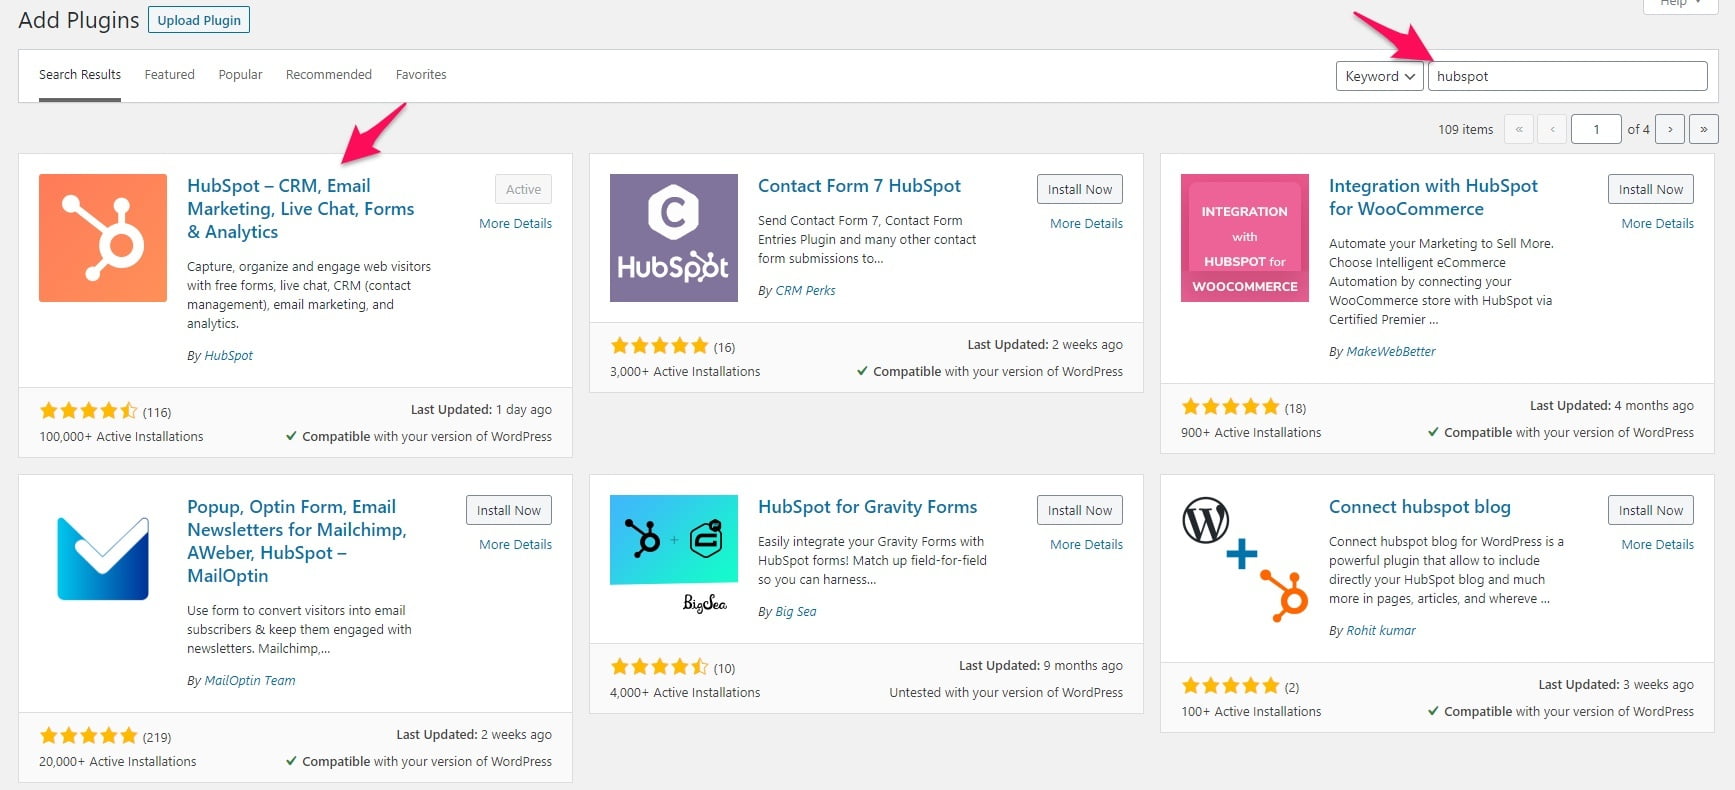Click the HubSpot CRM plugin sprocket icon
The image size is (1735, 790).
point(103,238)
